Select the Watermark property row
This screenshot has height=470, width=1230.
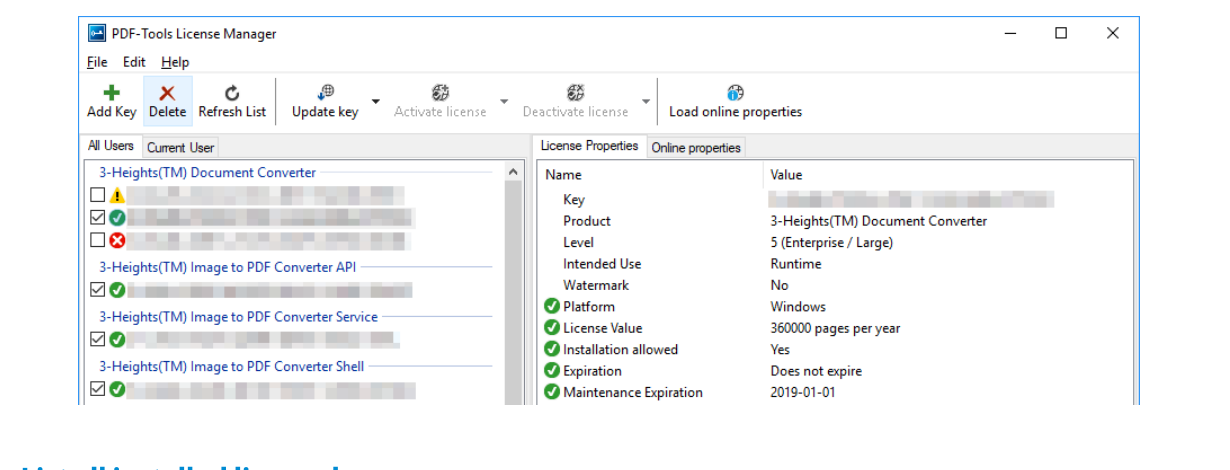click(x=836, y=285)
